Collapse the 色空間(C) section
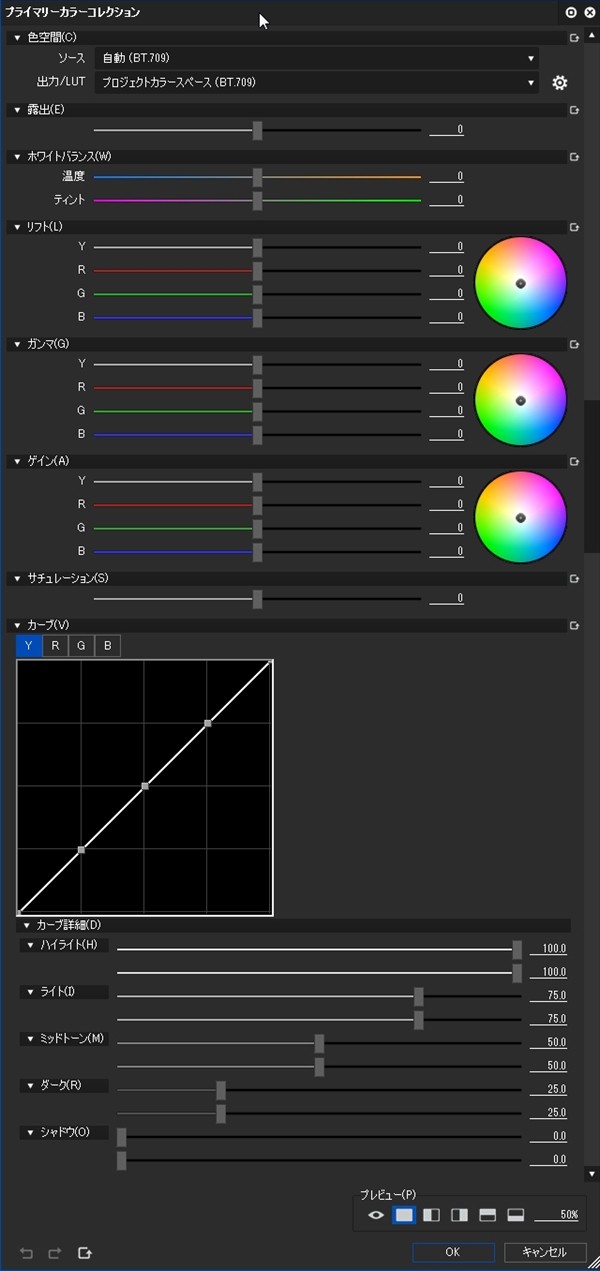 (18, 38)
